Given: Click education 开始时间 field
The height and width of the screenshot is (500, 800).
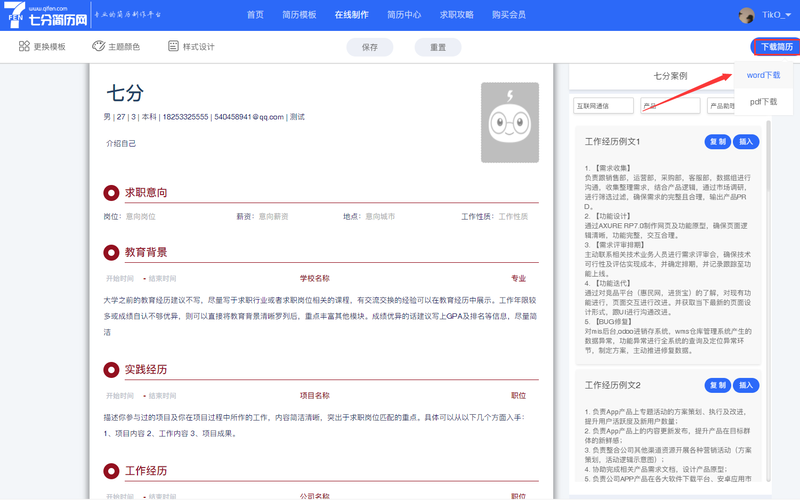Looking at the screenshot, I should coord(120,279).
